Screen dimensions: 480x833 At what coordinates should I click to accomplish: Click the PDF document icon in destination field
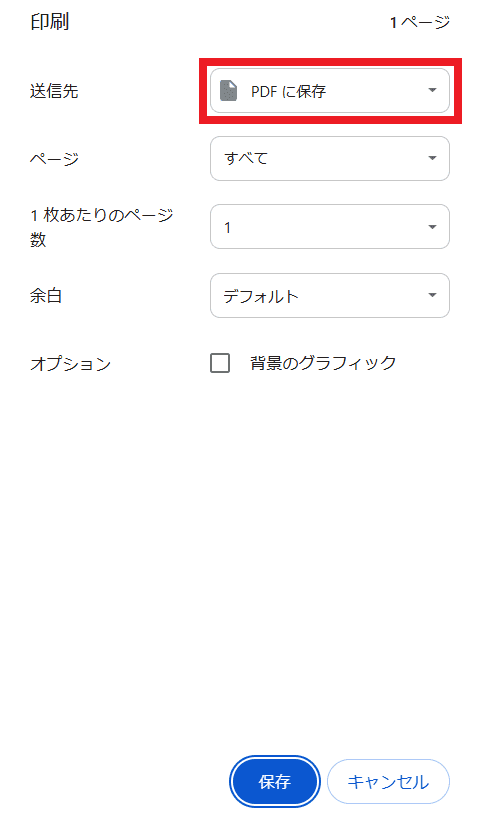click(228, 91)
